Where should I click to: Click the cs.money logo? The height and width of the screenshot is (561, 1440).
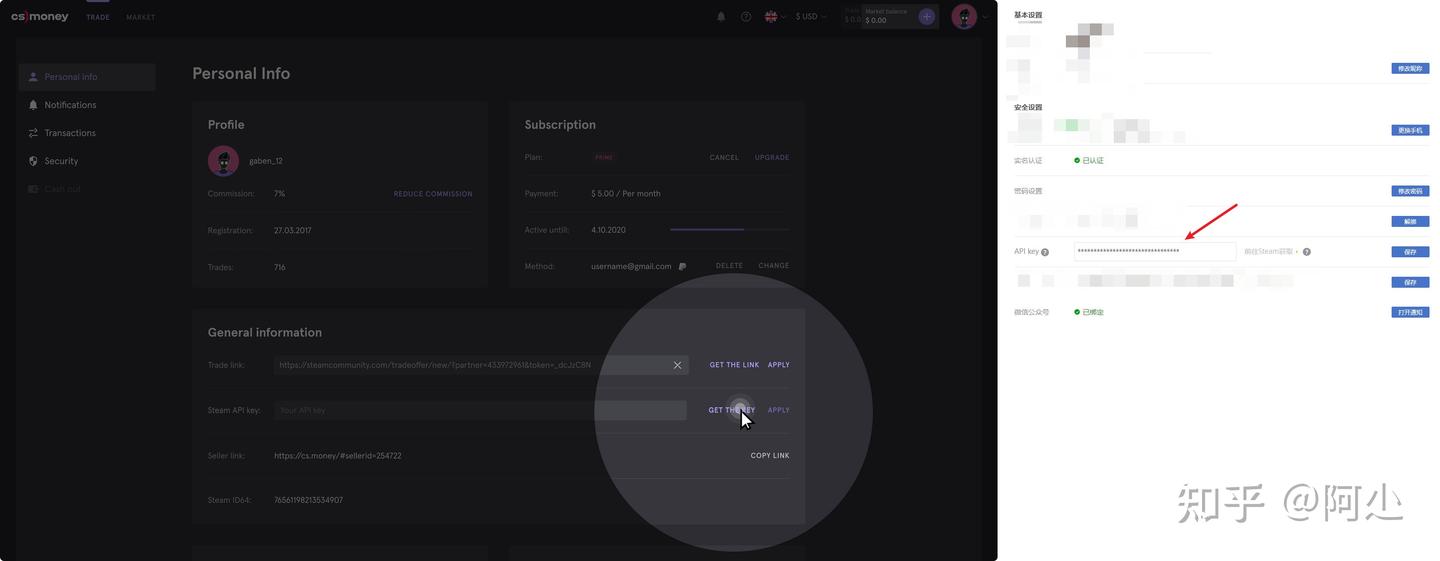[40, 17]
